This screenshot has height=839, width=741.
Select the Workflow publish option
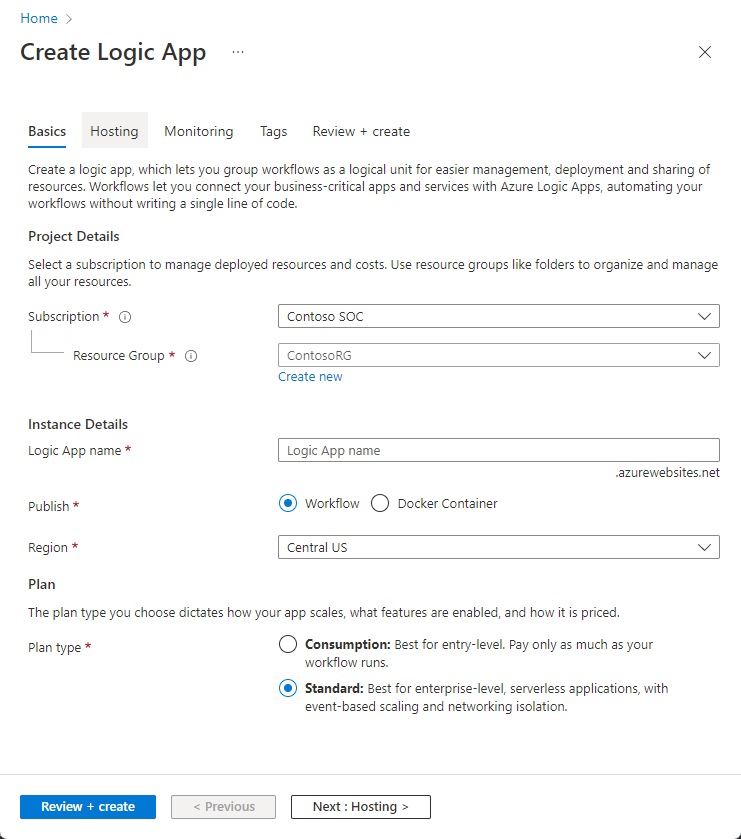pos(288,503)
